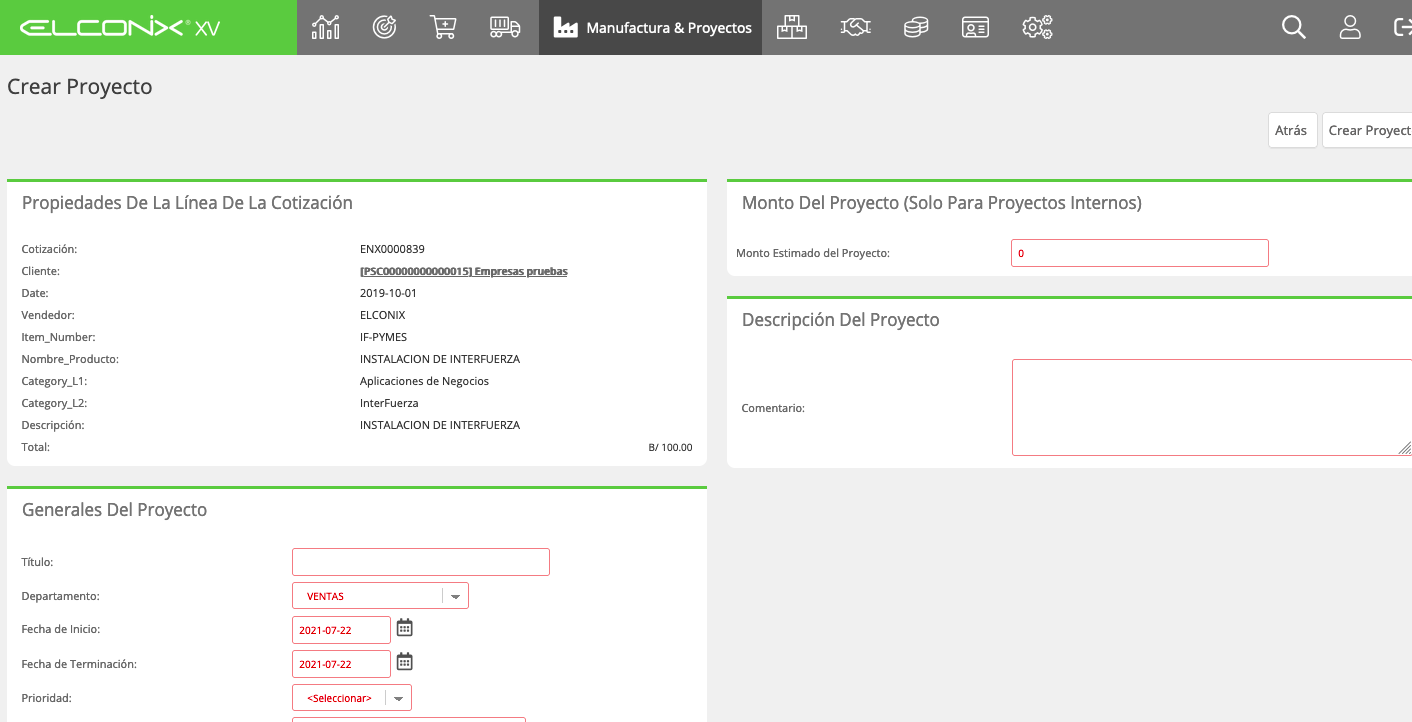The height and width of the screenshot is (722, 1412).
Task: Open calendar picker for Fecha de Terminación
Action: [405, 662]
